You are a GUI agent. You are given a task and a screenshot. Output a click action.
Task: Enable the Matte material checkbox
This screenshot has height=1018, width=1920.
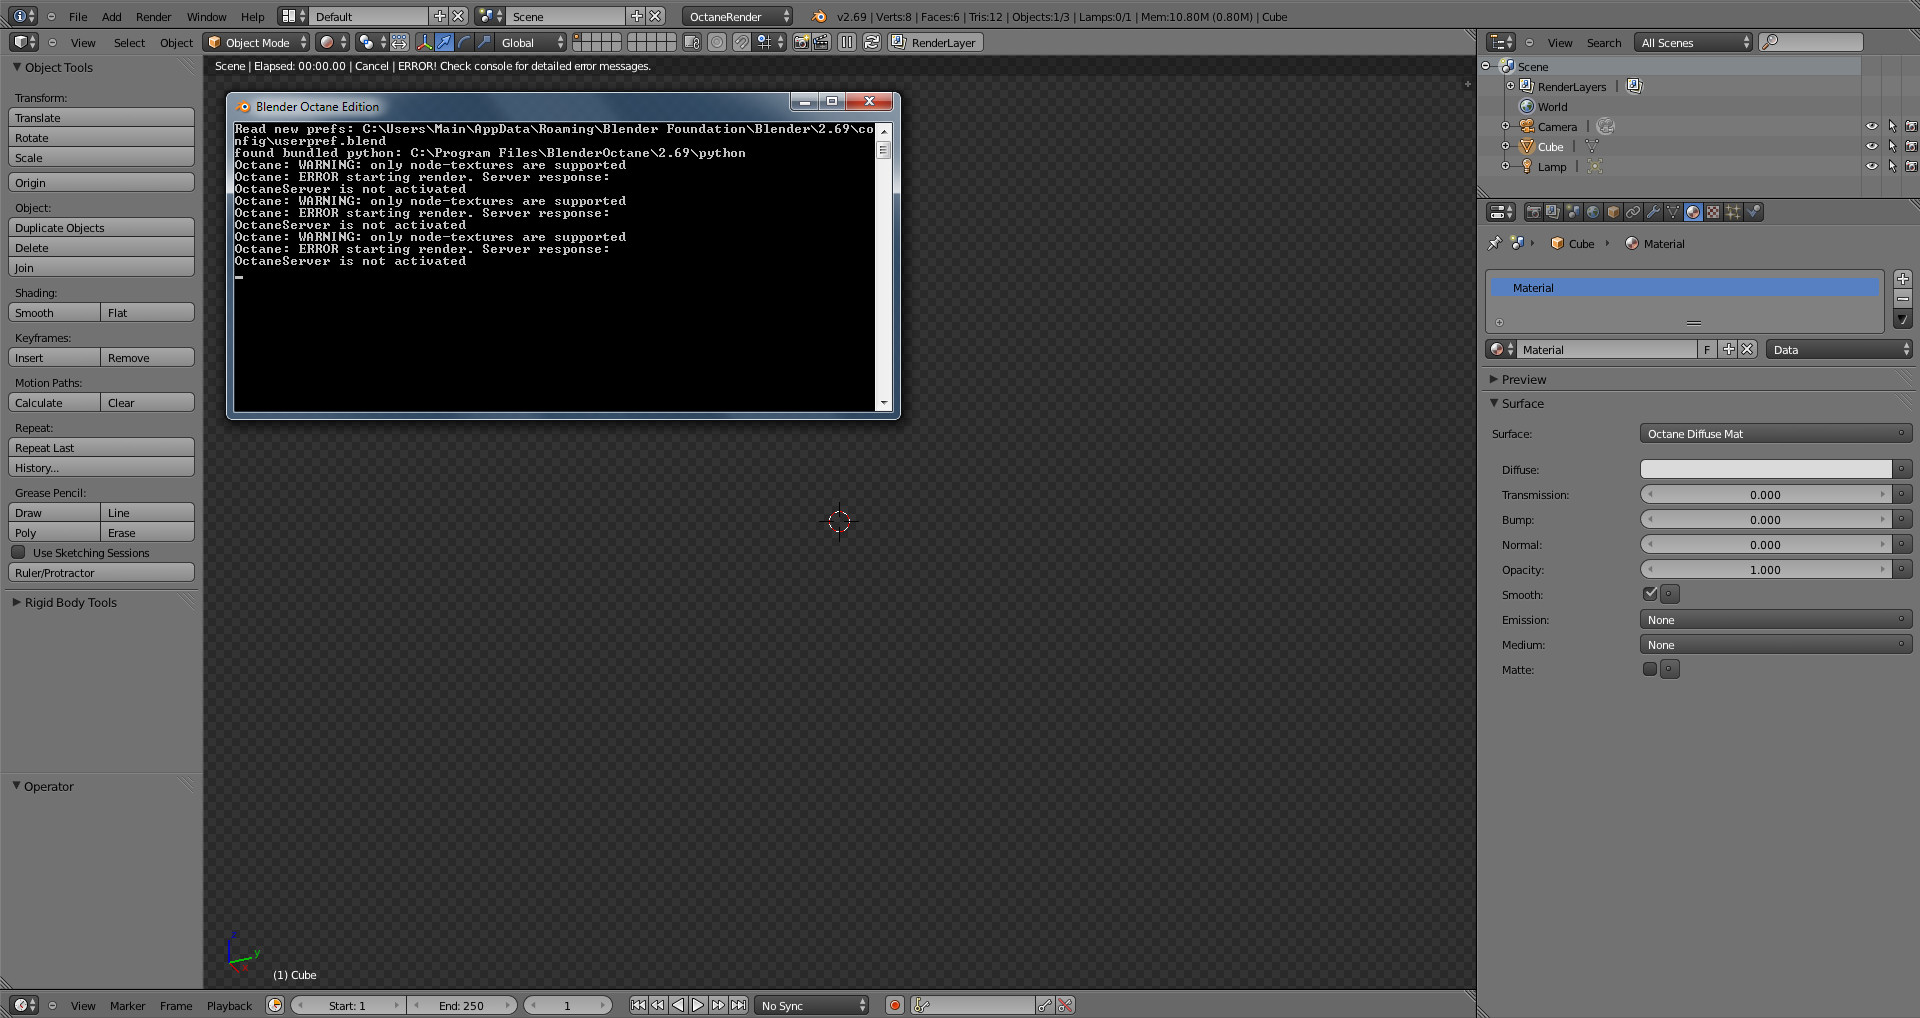(1650, 669)
